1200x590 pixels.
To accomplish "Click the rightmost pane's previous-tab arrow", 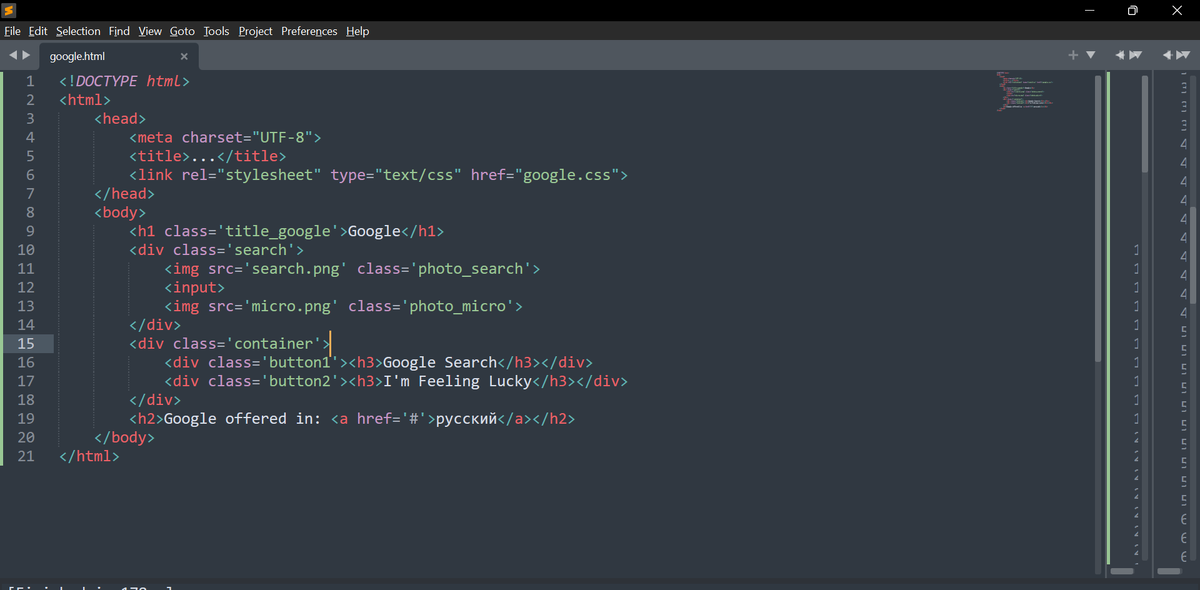I will (1169, 55).
